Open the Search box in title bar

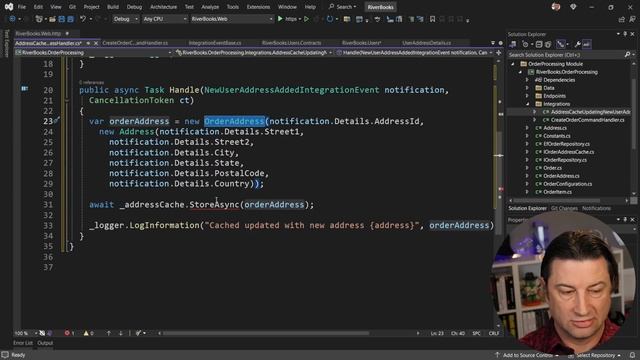342,7
